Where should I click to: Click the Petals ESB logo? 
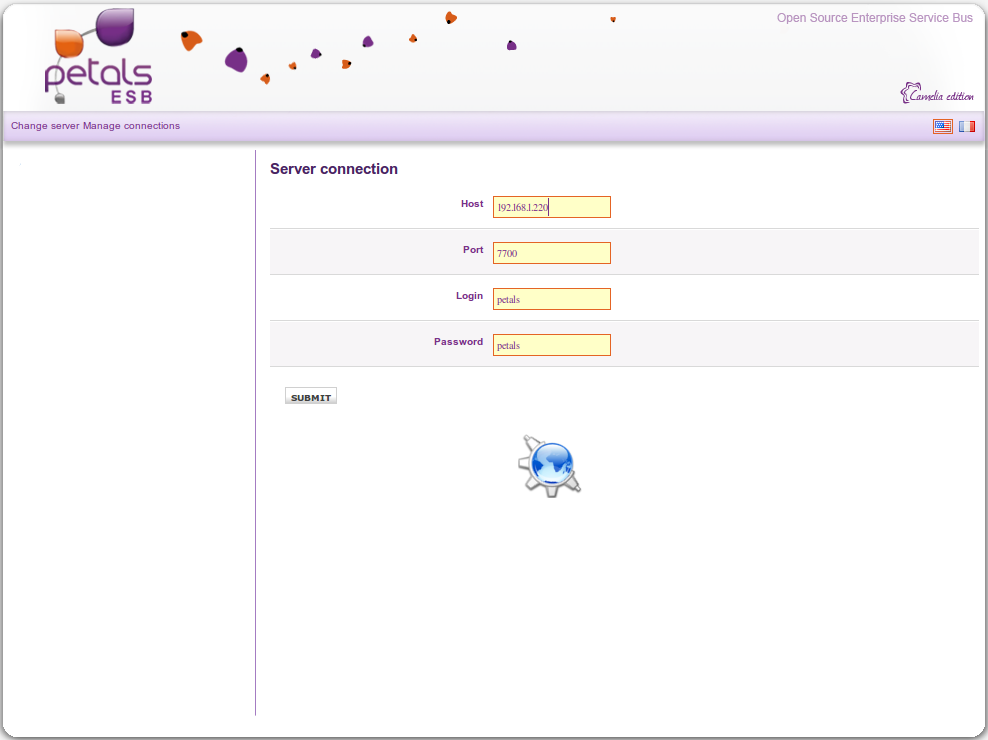(x=98, y=58)
